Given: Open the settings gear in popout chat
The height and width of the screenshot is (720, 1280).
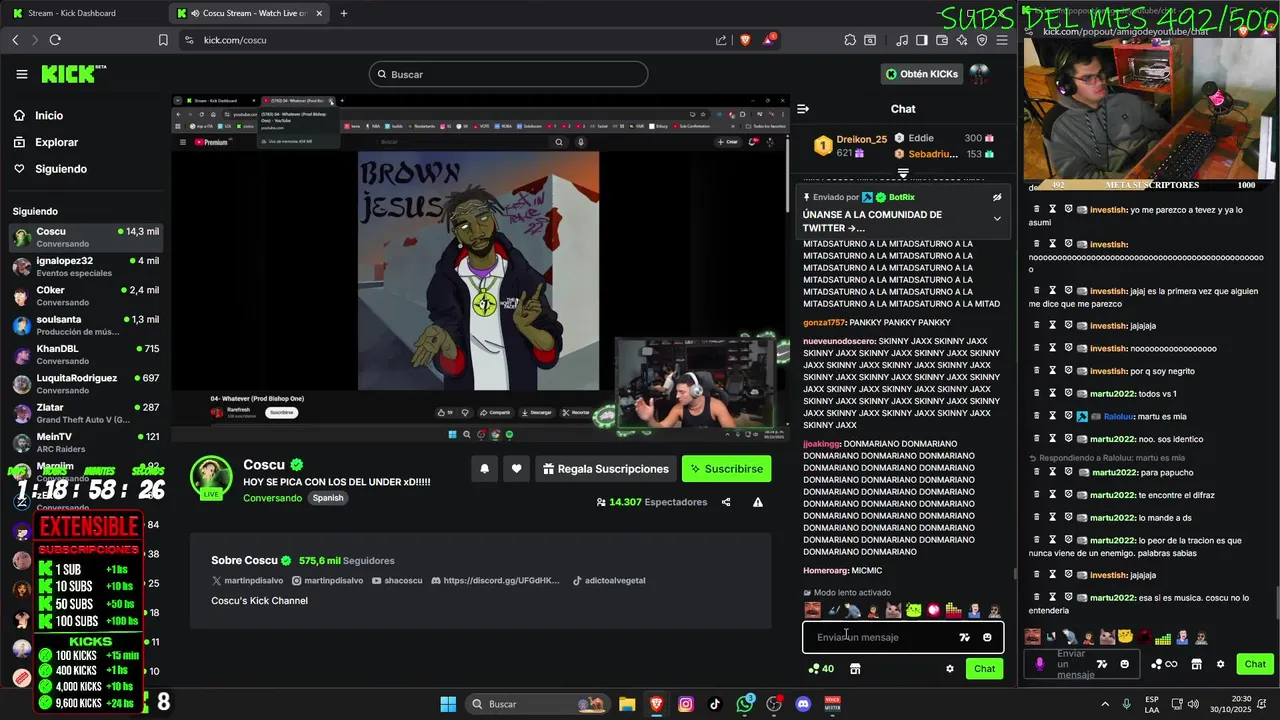Looking at the screenshot, I should coord(1220,664).
